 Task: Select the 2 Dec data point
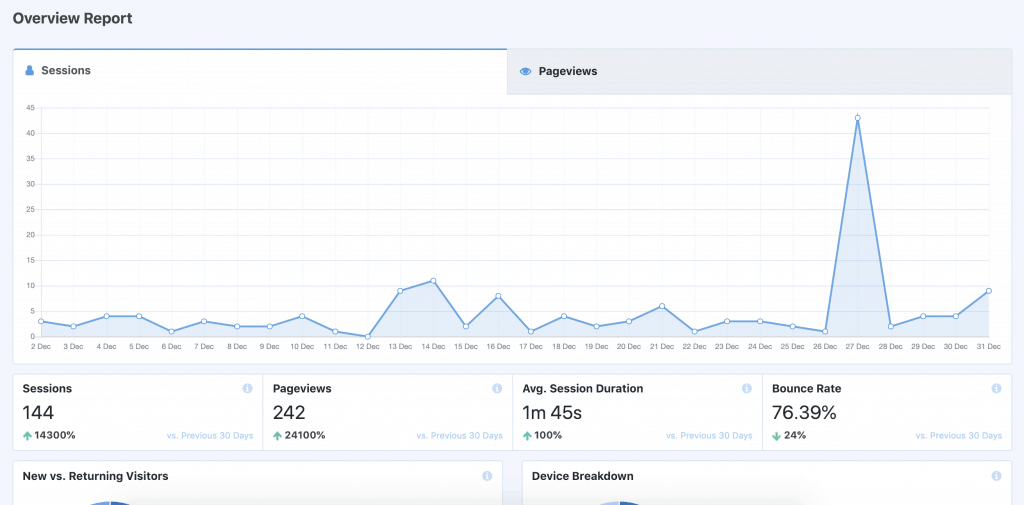point(41,321)
